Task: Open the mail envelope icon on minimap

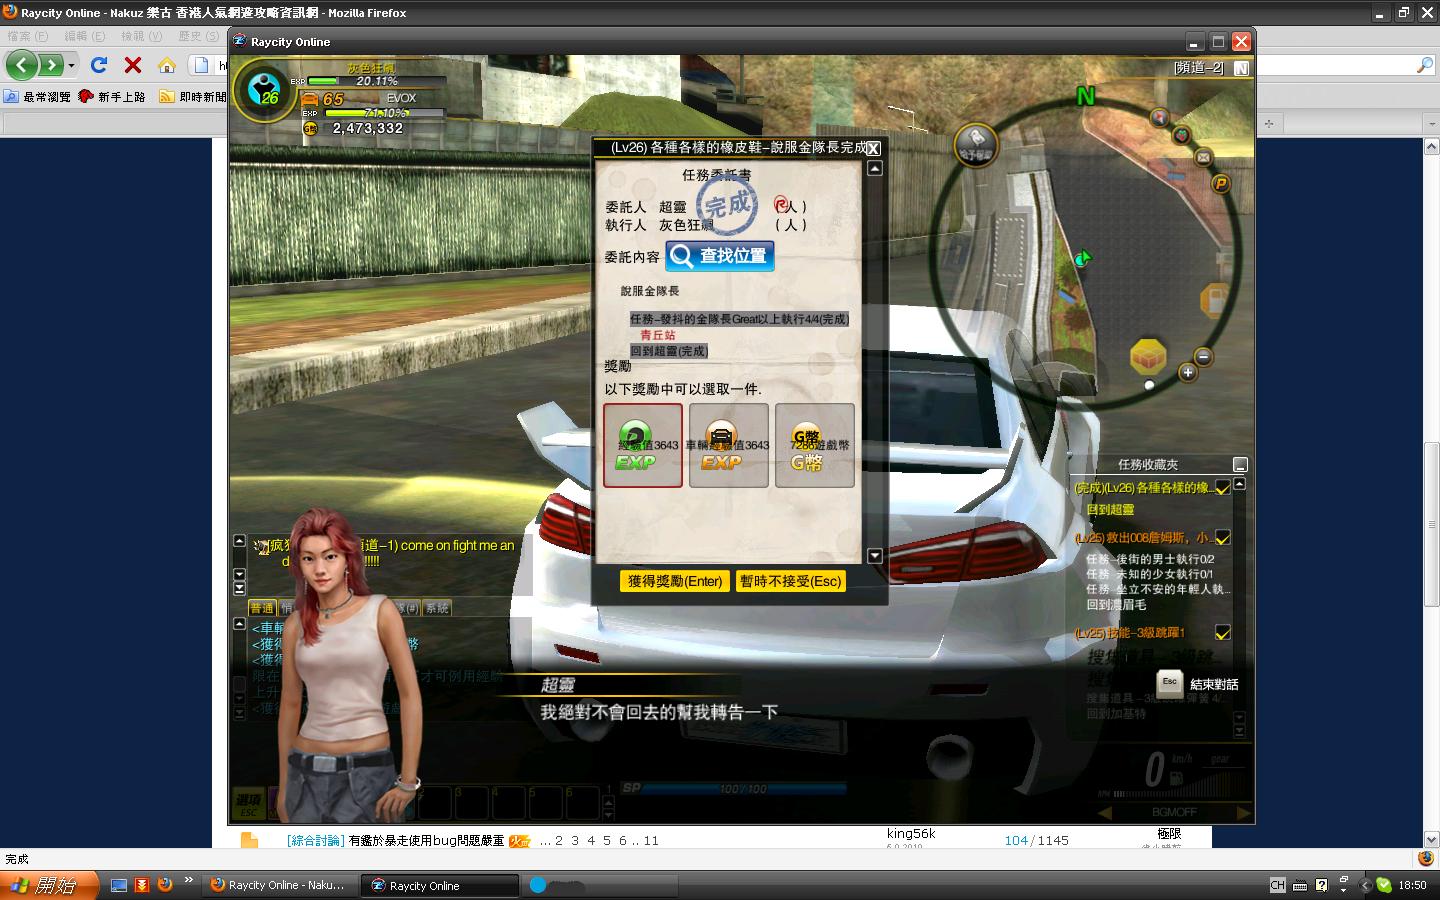Action: click(1203, 157)
